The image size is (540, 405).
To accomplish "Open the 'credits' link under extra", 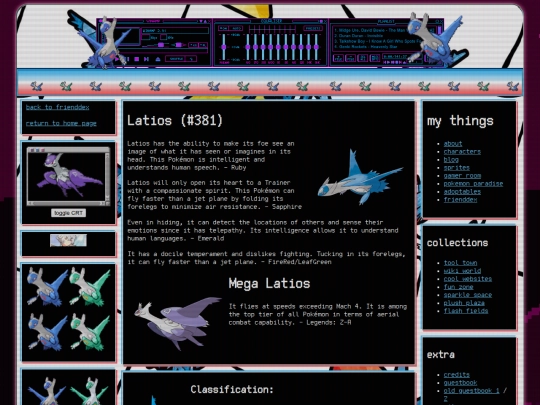I will [x=456, y=375].
